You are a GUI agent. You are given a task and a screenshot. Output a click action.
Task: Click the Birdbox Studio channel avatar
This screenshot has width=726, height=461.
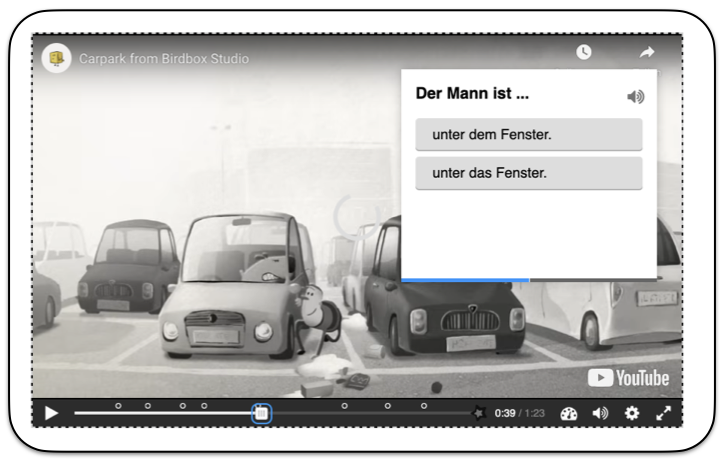(x=56, y=58)
